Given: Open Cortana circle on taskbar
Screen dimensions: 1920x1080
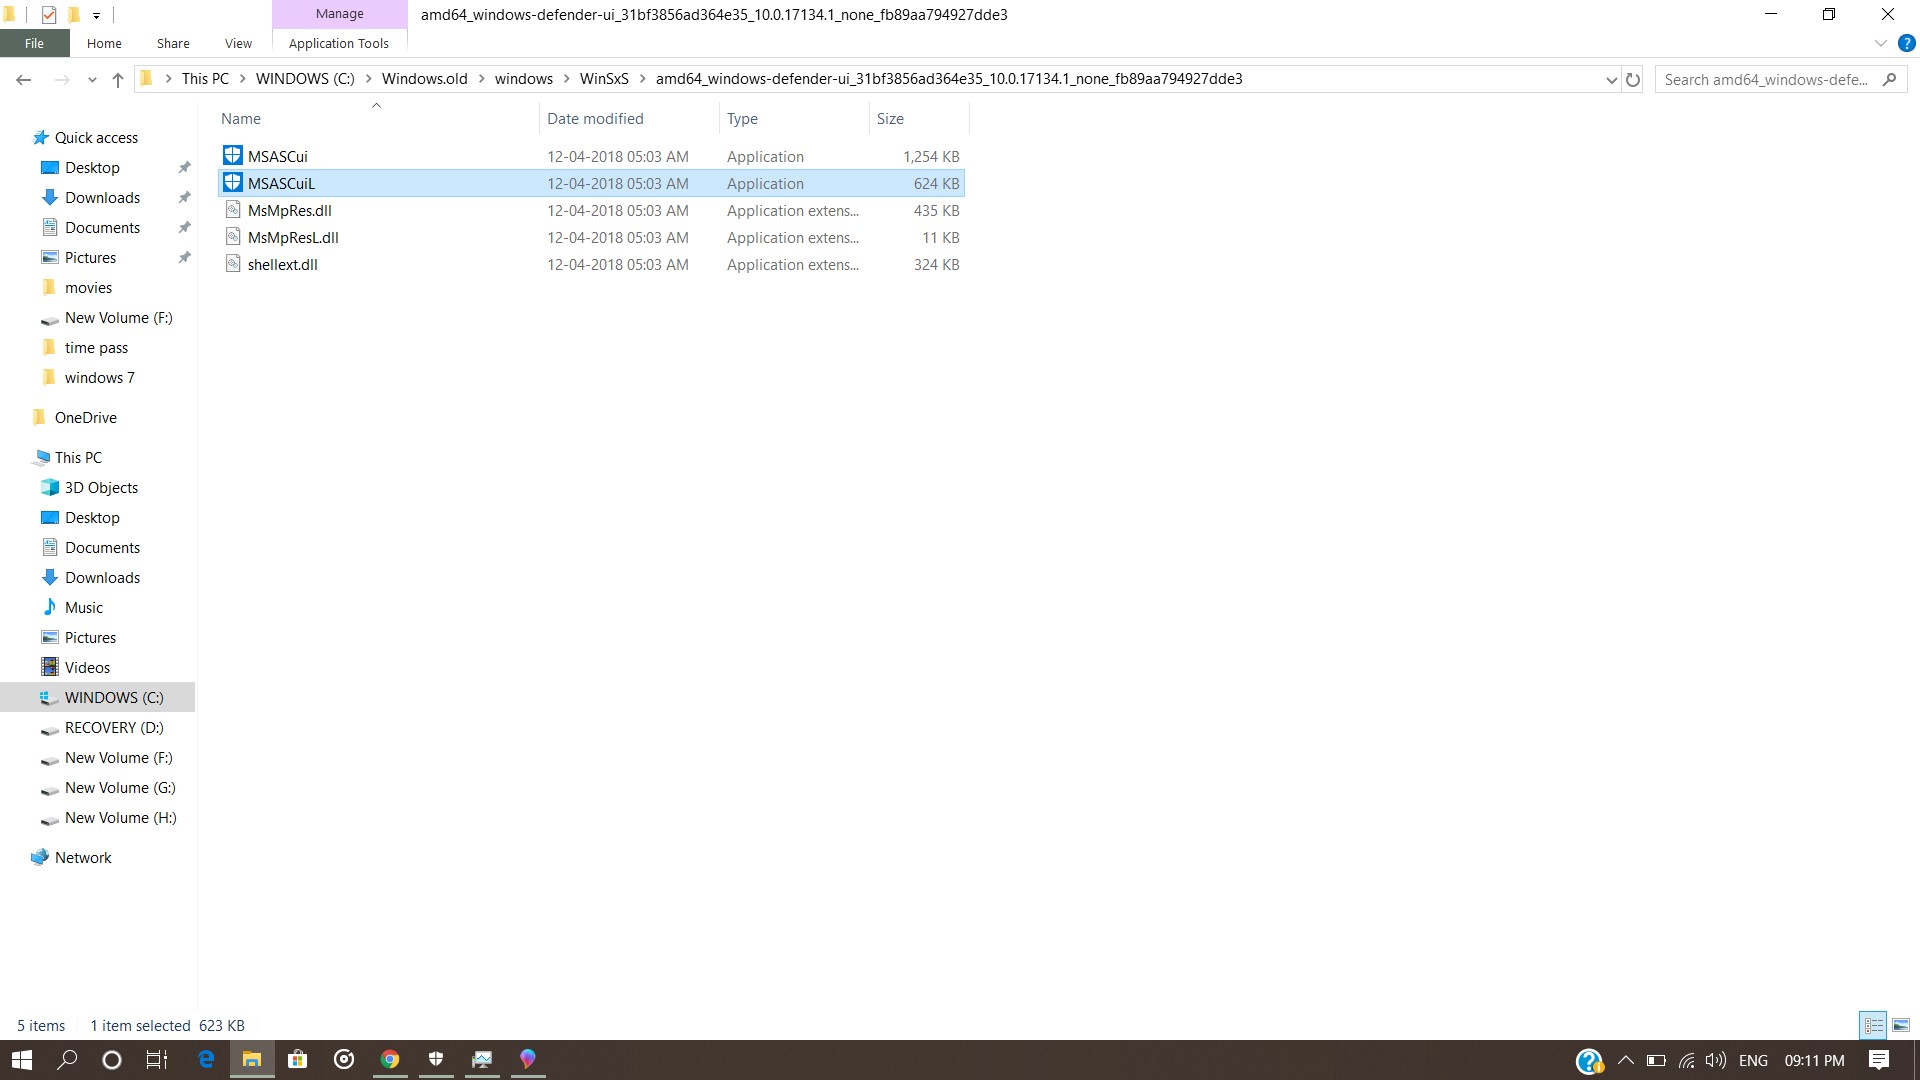Looking at the screenshot, I should [x=112, y=1060].
